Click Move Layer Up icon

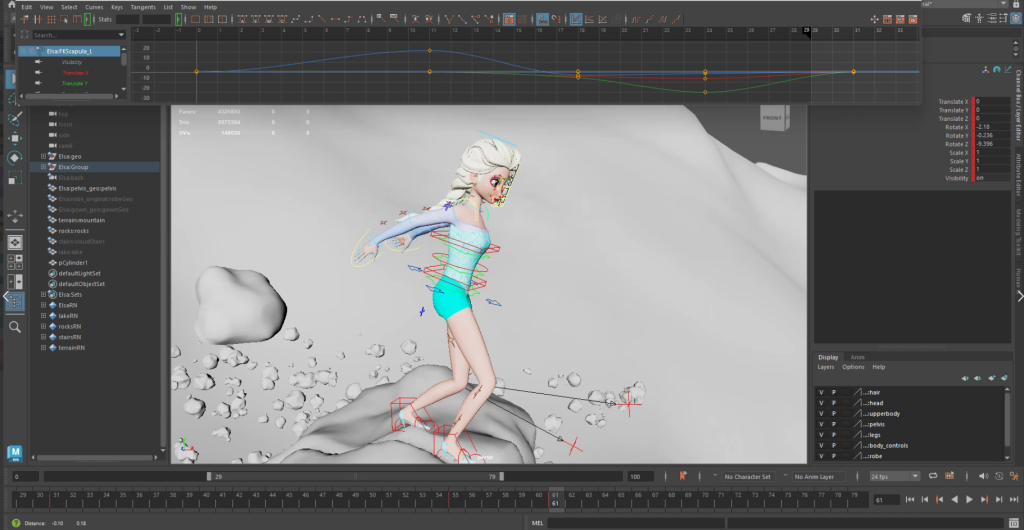965,378
